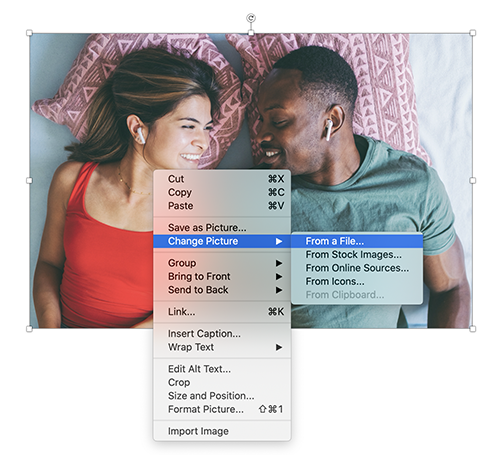Click the top-right corner resize handle
This screenshot has height=455, width=500.
(473, 33)
